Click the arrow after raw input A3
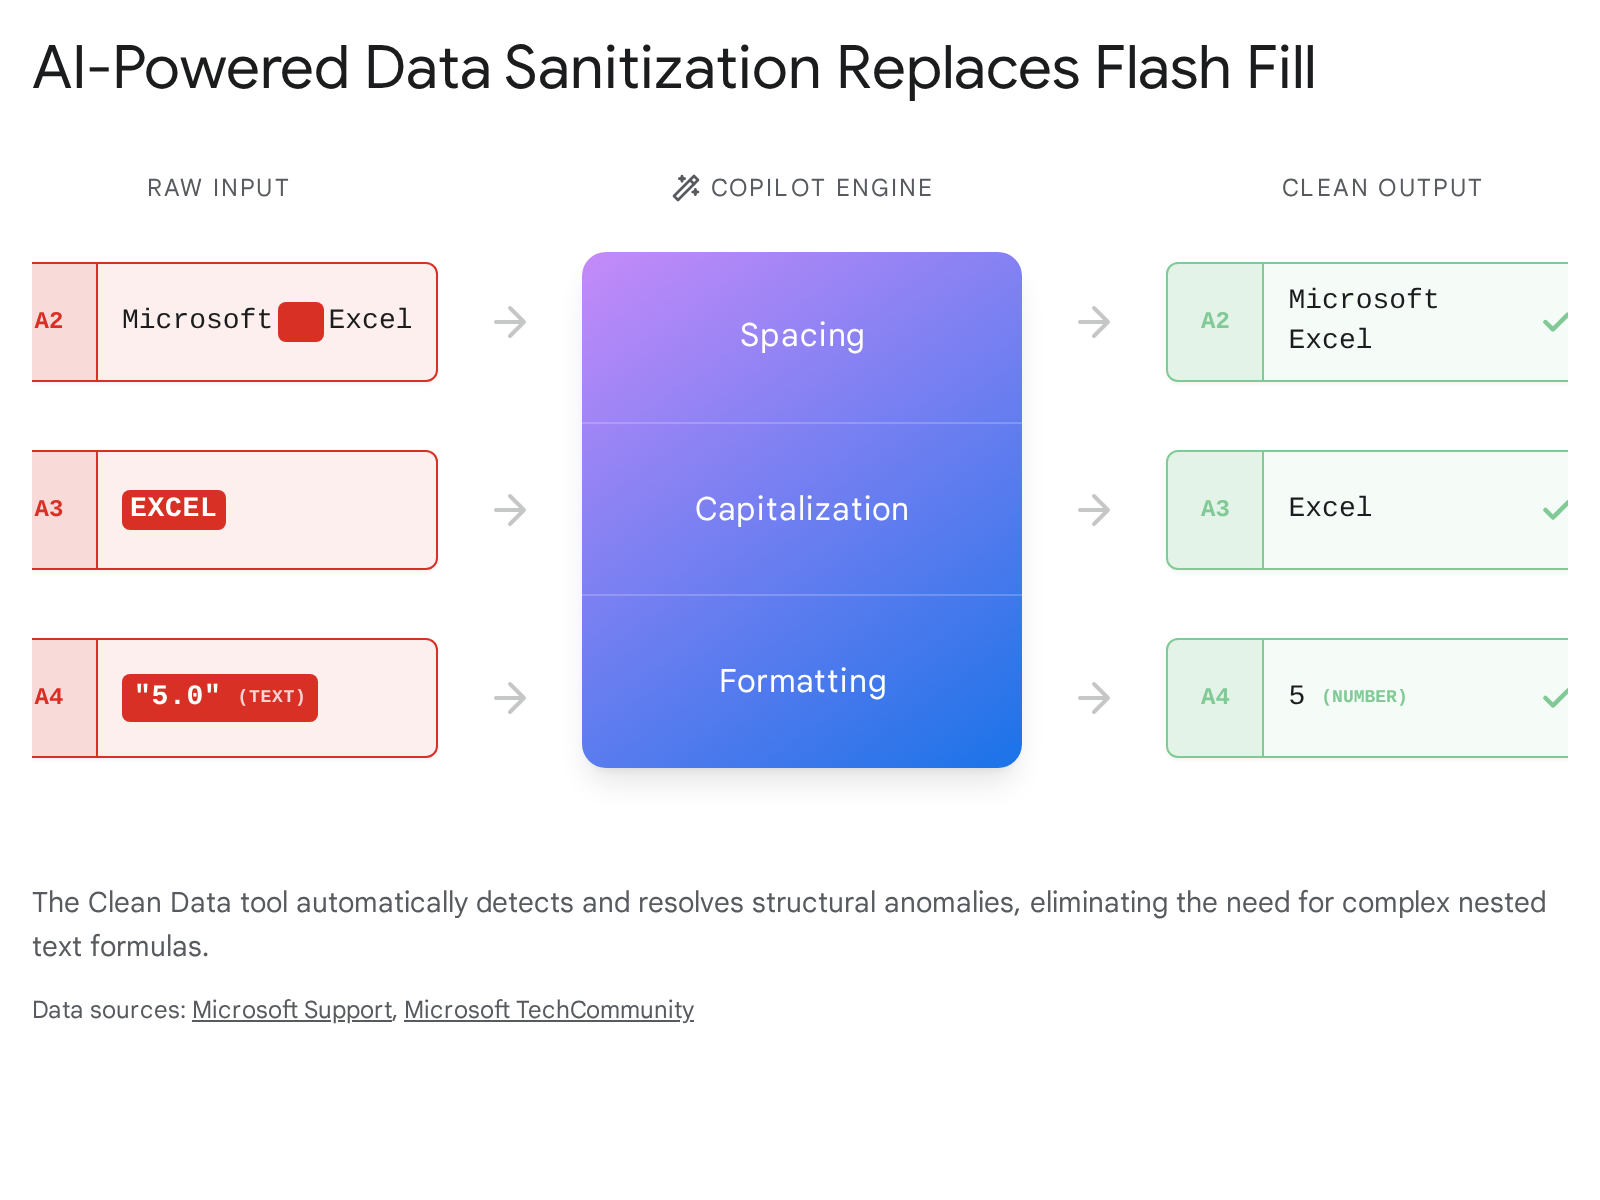 pyautogui.click(x=510, y=510)
